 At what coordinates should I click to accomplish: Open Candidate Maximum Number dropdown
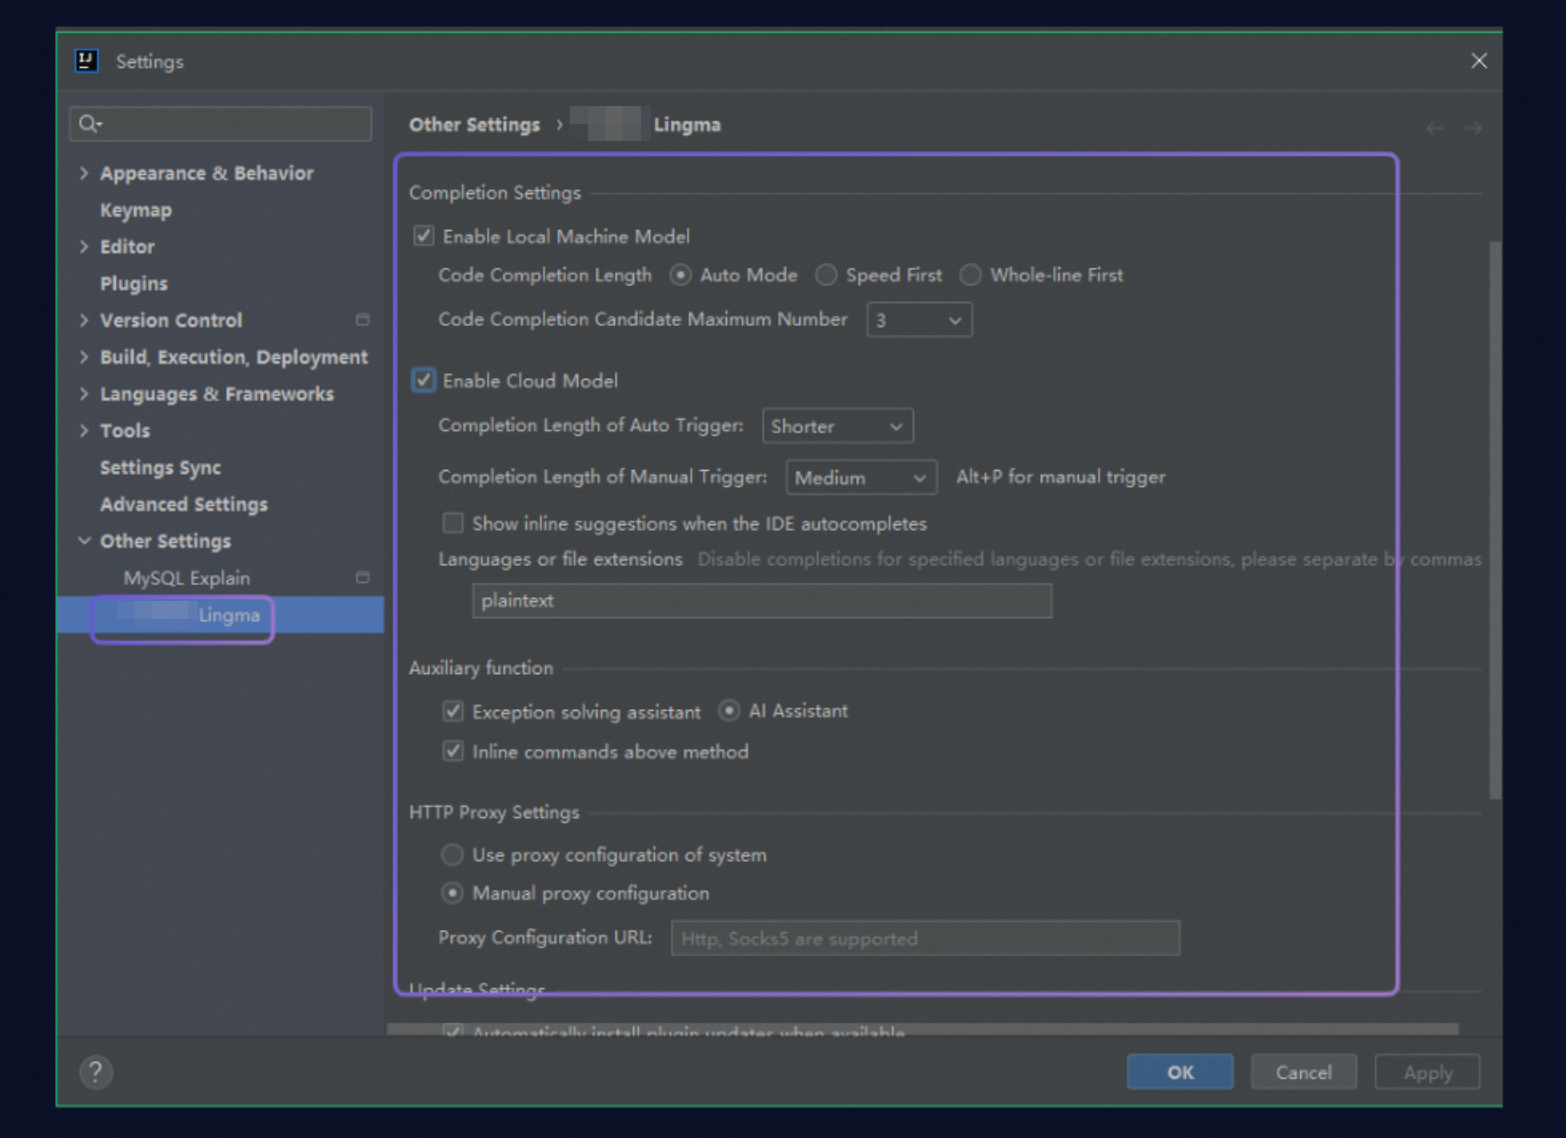(919, 320)
